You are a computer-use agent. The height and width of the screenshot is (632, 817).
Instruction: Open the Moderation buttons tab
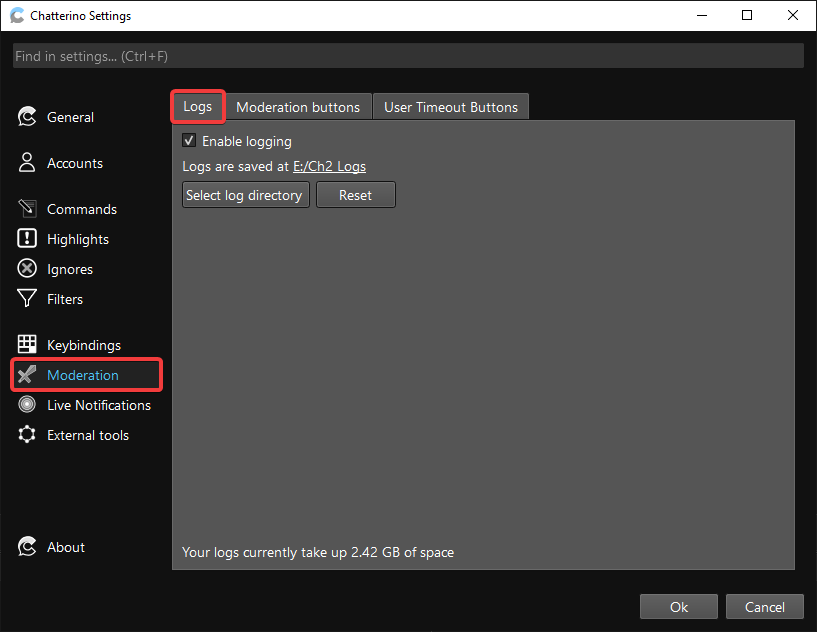(298, 107)
